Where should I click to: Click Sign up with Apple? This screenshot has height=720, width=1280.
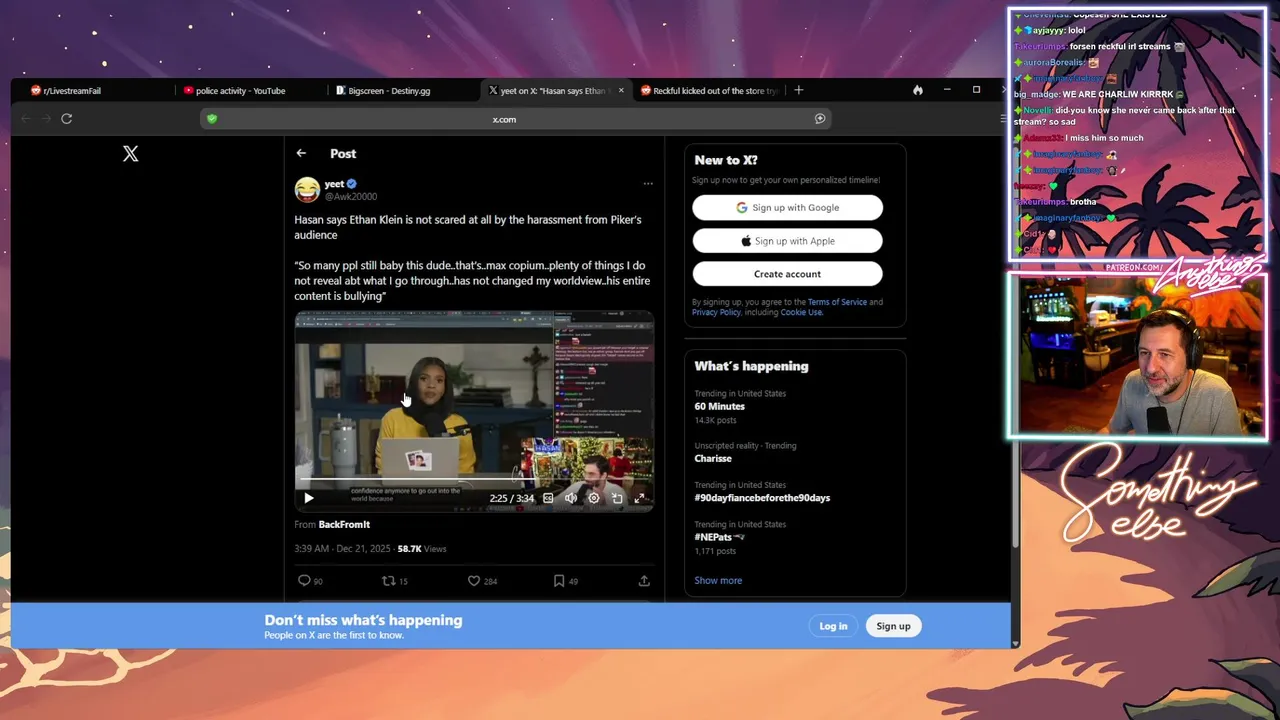(x=787, y=241)
